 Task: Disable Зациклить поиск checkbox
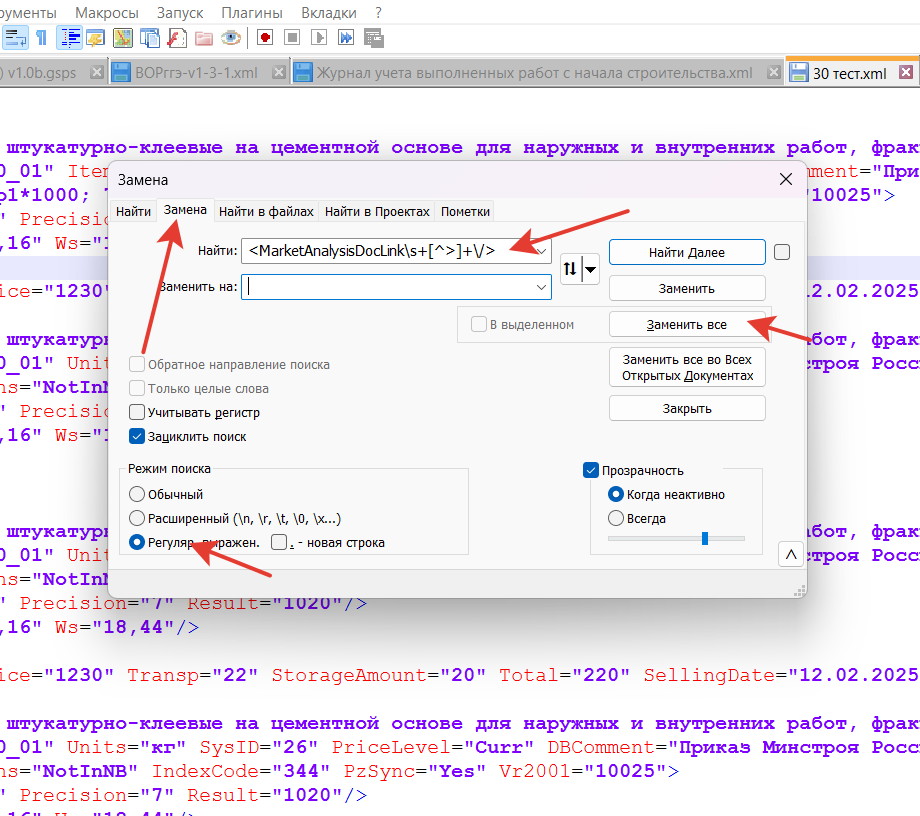coord(137,436)
